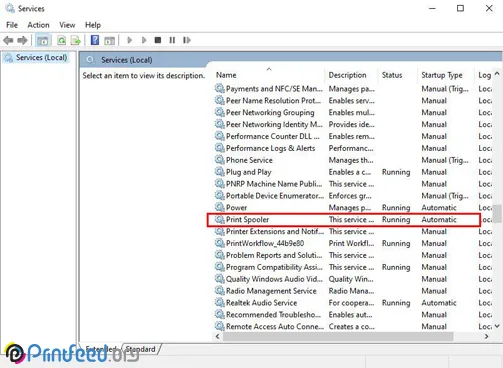This screenshot has height=368, width=503.
Task: Toggle the Show/Hide Console Tree icon
Action: [x=42, y=41]
